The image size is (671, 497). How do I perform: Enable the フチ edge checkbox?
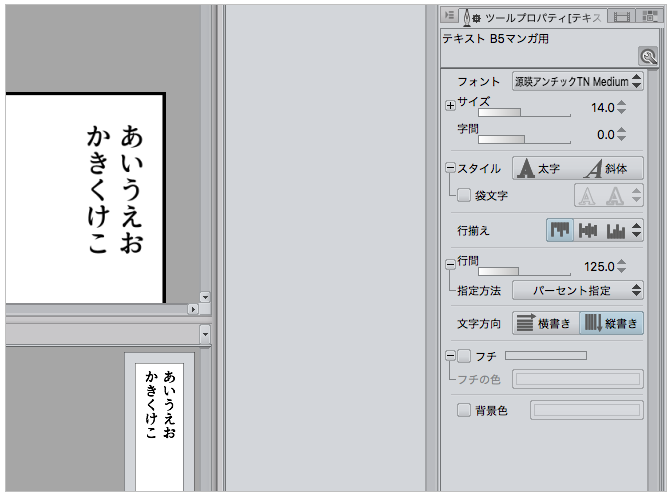(464, 356)
